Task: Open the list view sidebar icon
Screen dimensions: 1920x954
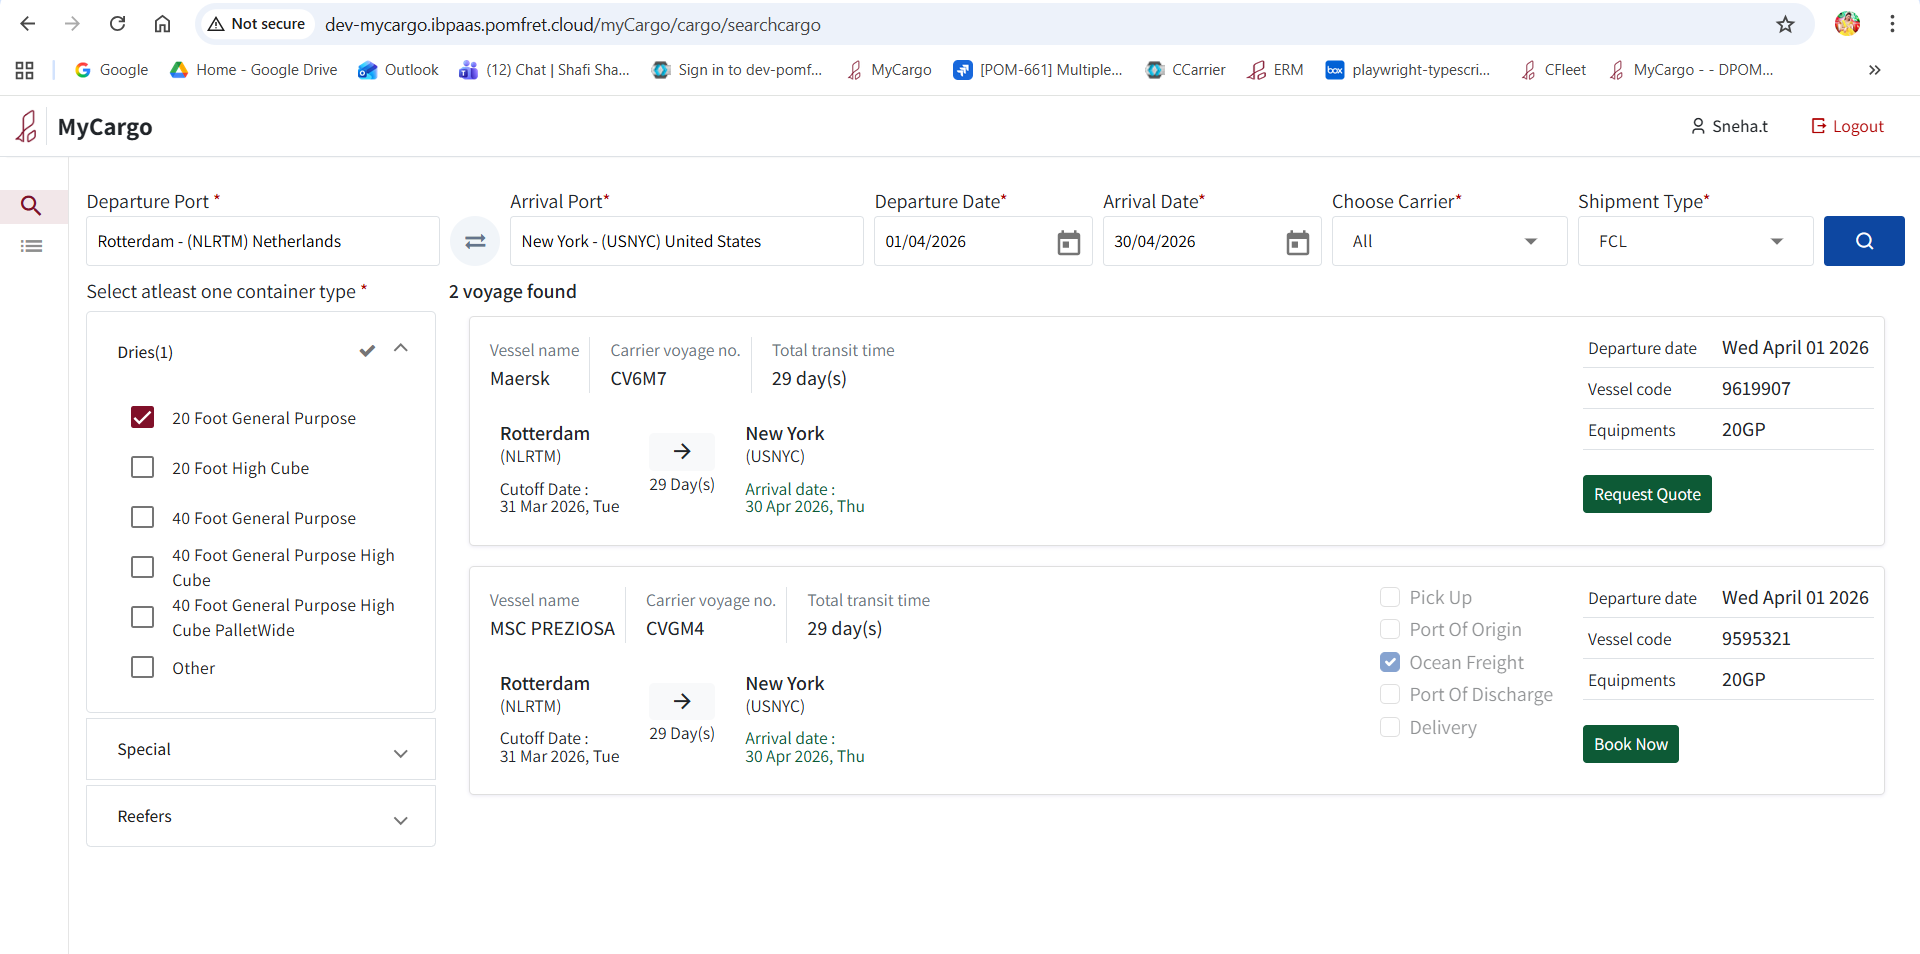Action: click(31, 246)
